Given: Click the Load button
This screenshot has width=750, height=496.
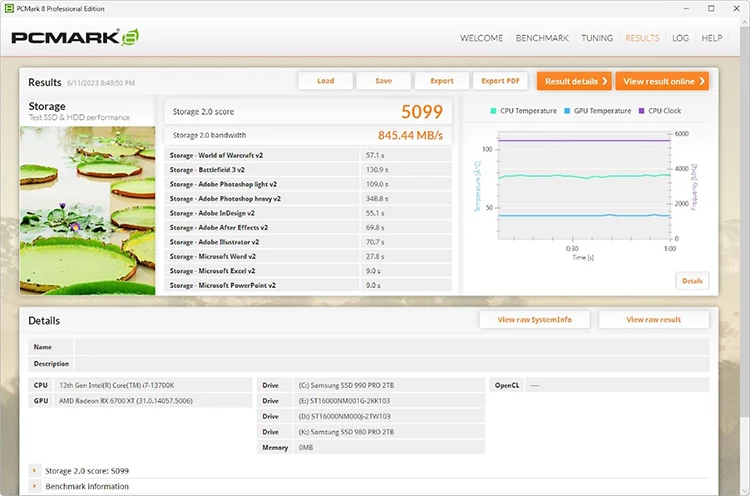Looking at the screenshot, I should click(326, 81).
